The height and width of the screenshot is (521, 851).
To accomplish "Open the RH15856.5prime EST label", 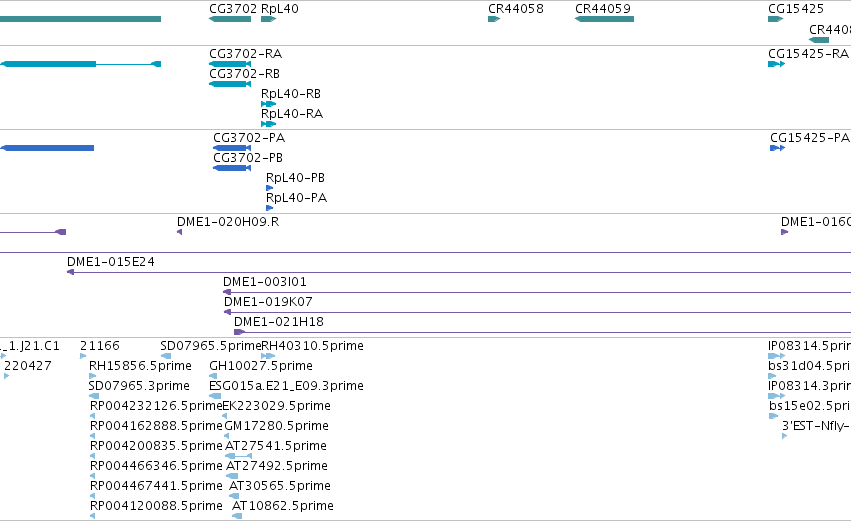I will pos(140,366).
